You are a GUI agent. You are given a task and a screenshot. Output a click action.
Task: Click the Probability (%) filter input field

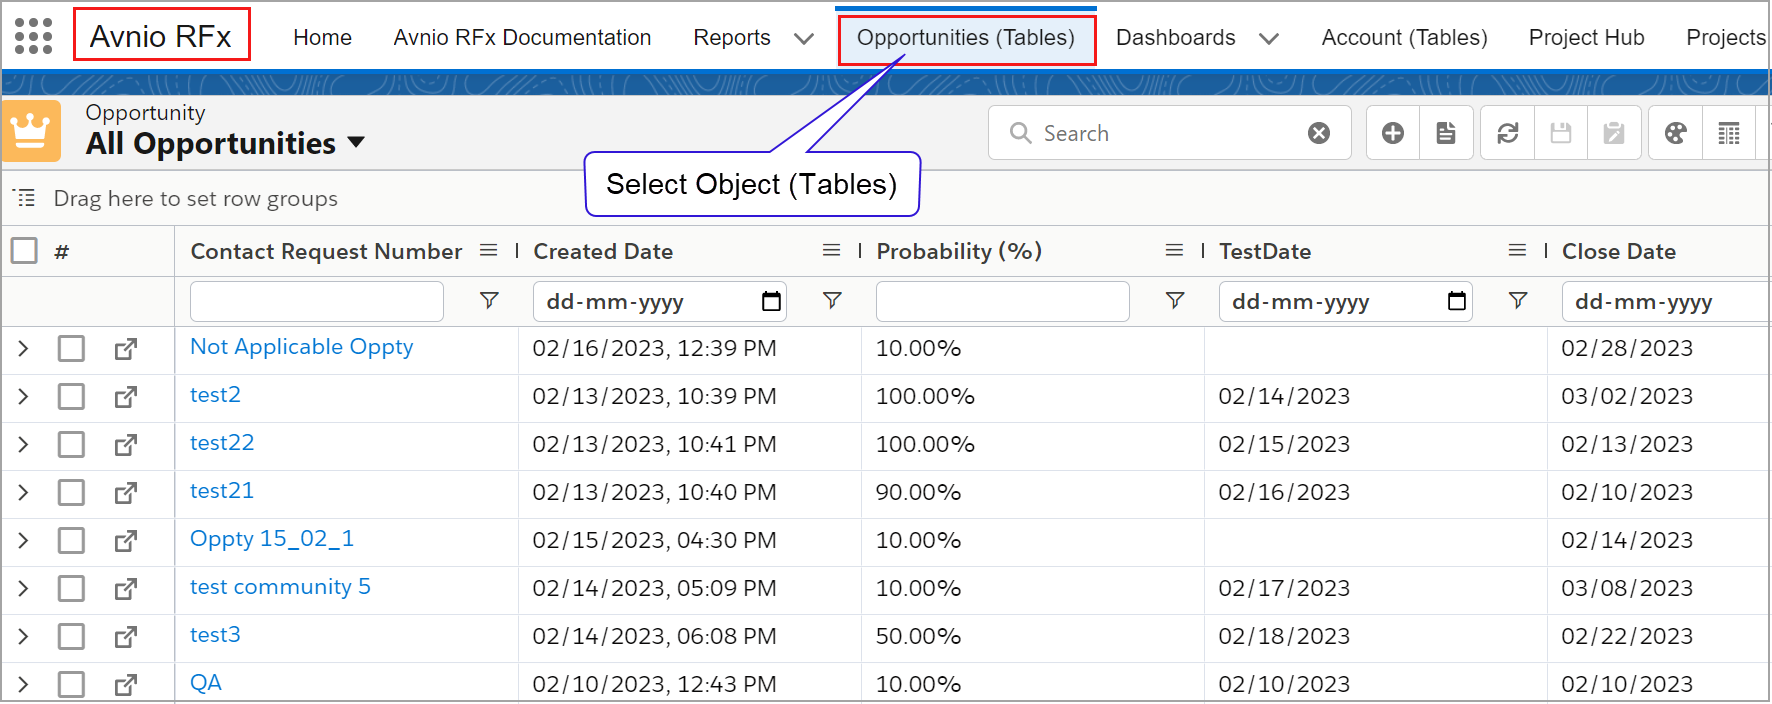point(1002,301)
